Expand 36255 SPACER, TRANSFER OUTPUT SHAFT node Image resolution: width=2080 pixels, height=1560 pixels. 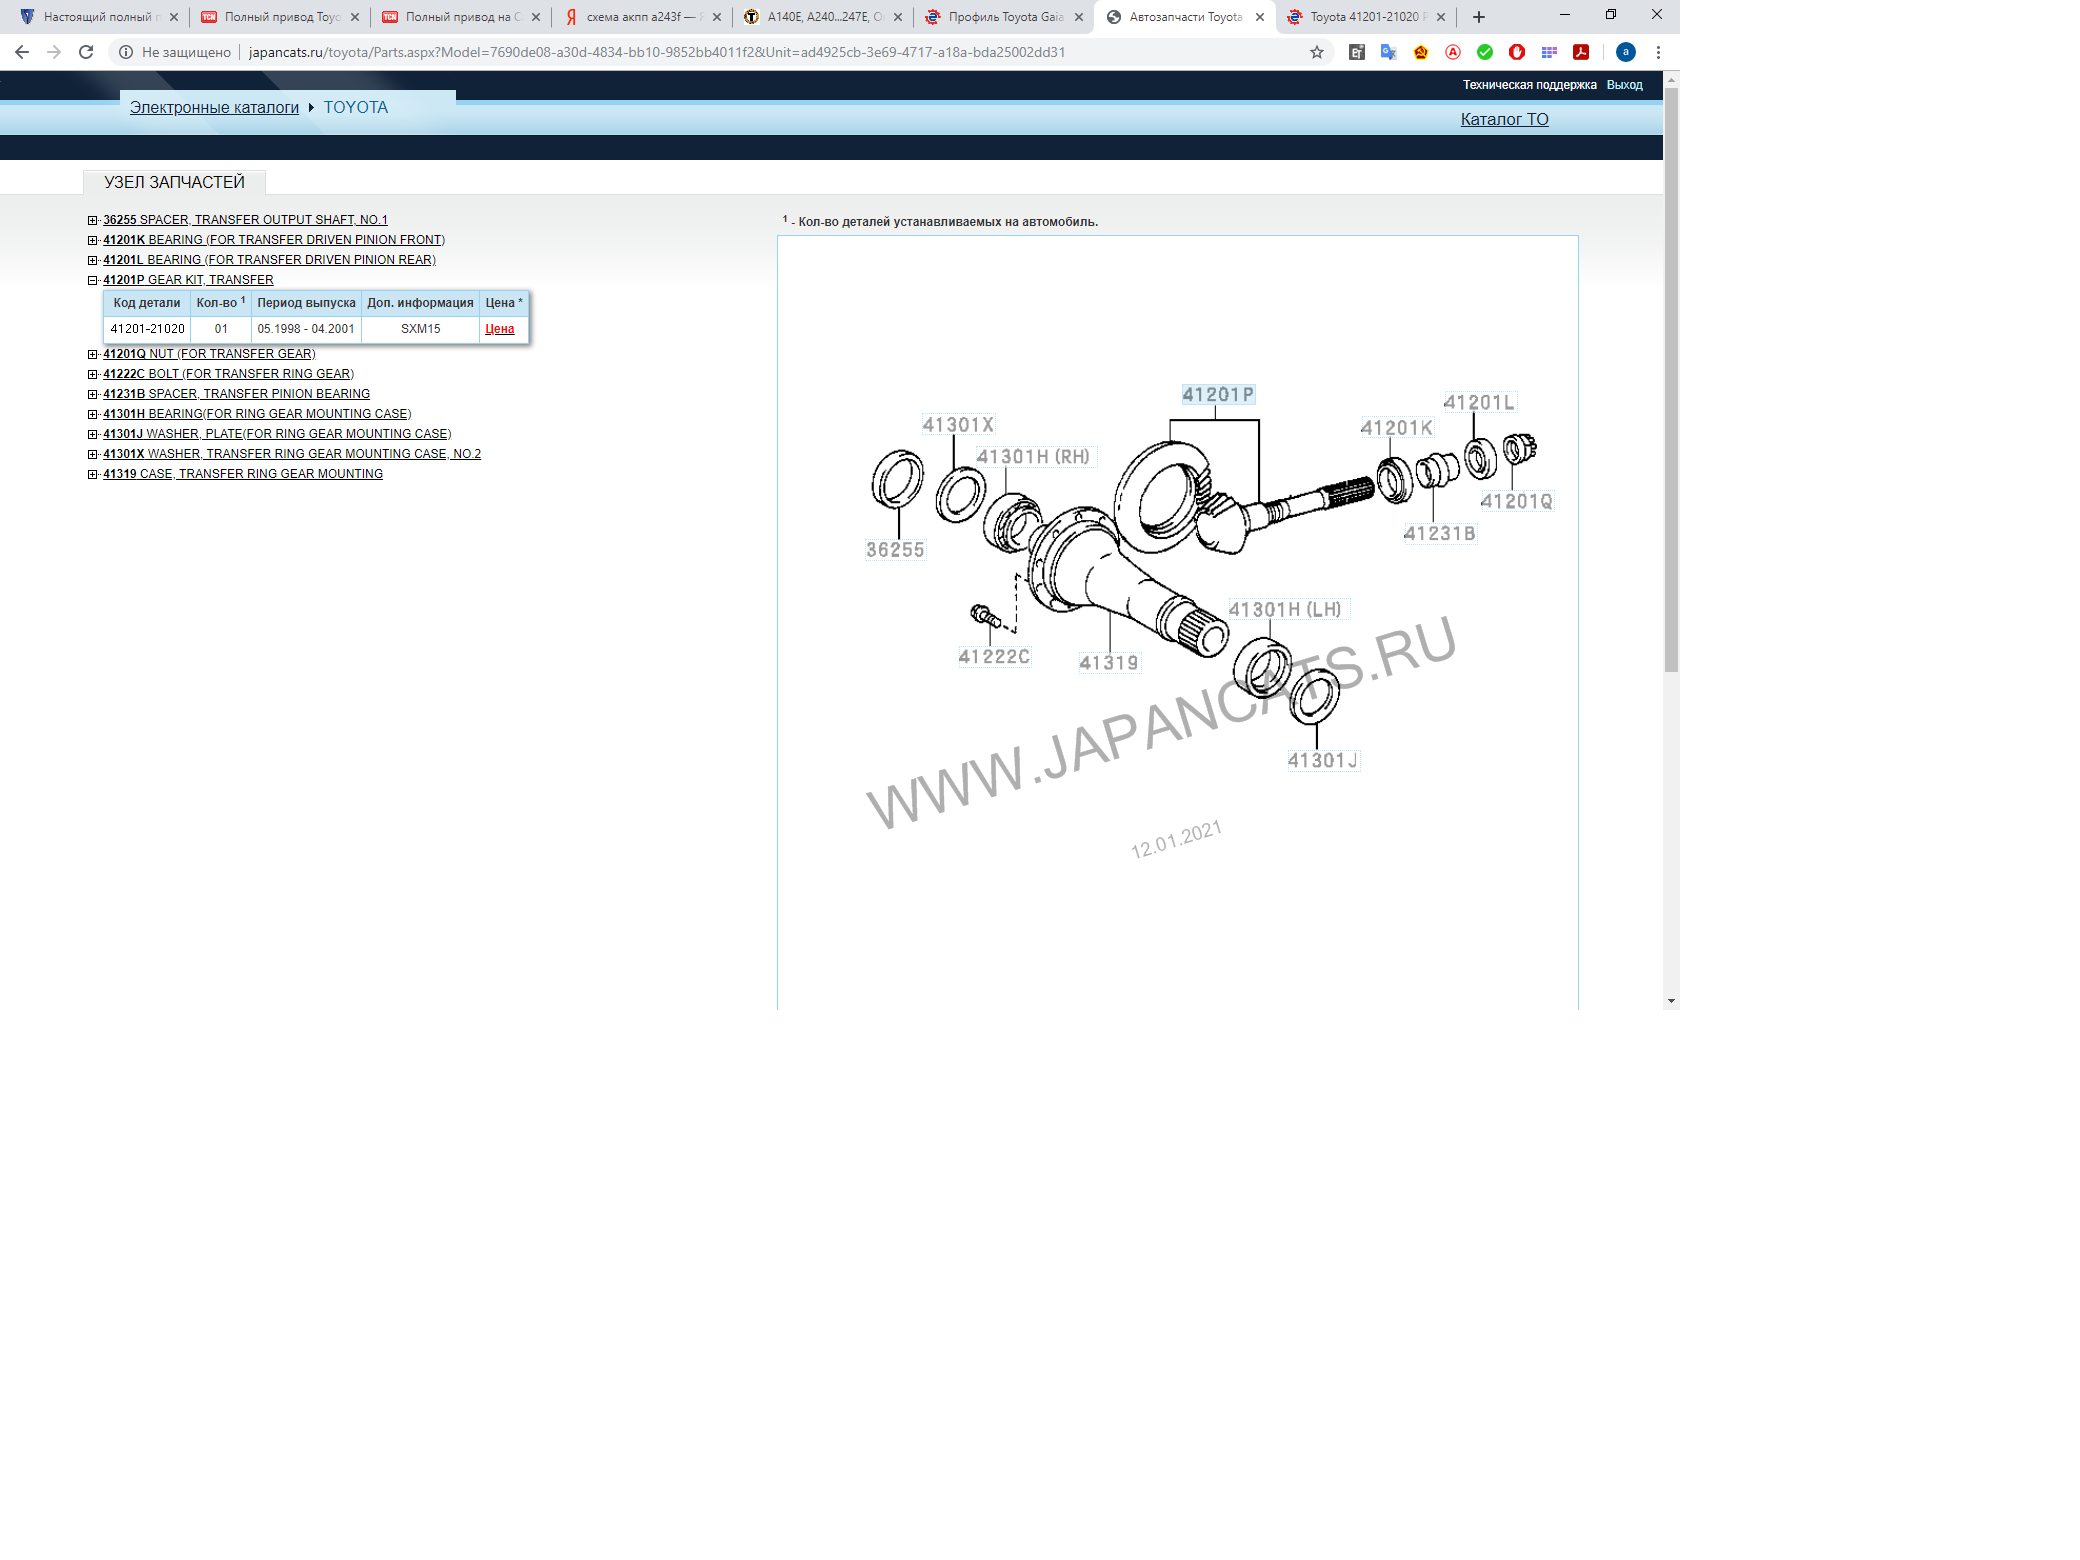(x=93, y=220)
